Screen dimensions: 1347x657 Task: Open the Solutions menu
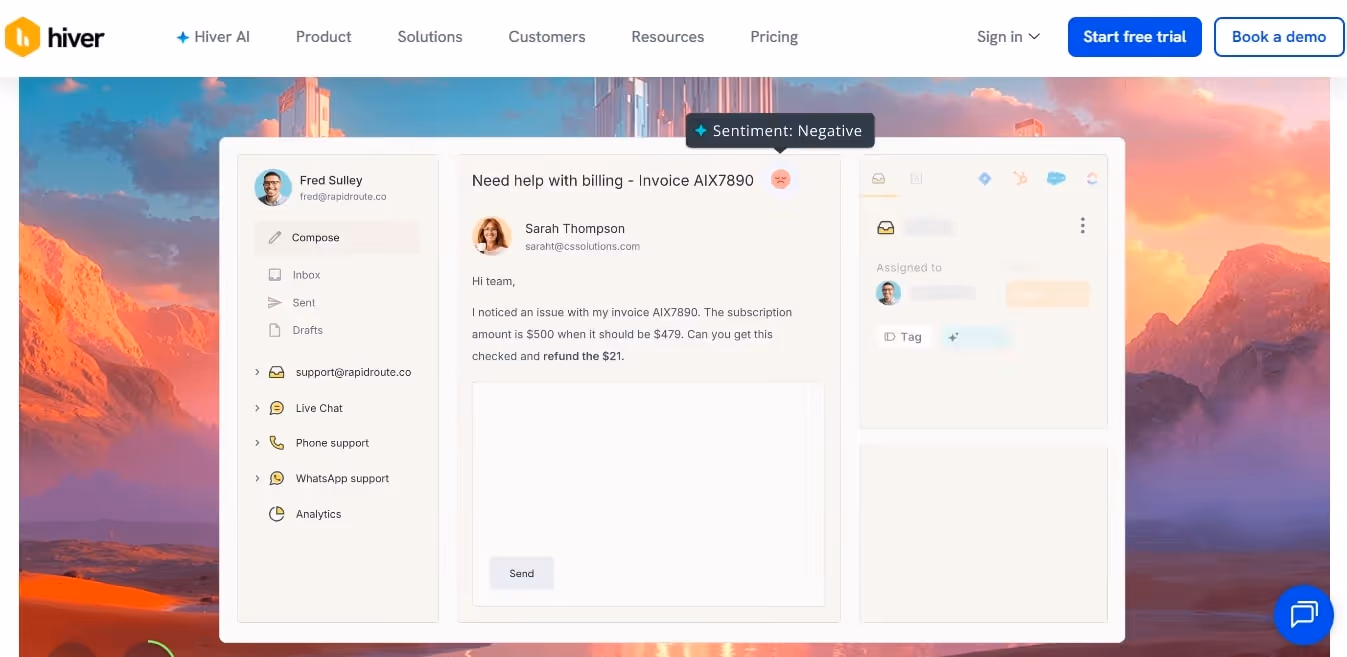[430, 37]
